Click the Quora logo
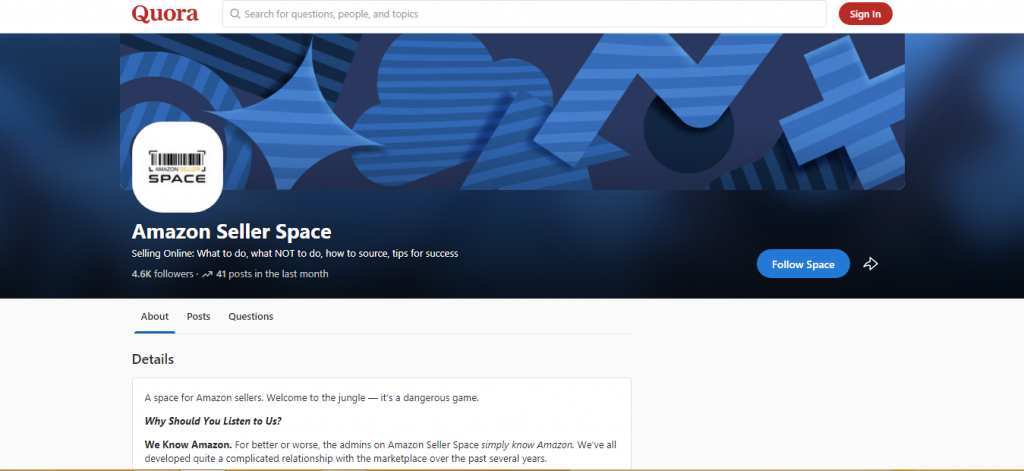The width and height of the screenshot is (1024, 471). (x=165, y=13)
